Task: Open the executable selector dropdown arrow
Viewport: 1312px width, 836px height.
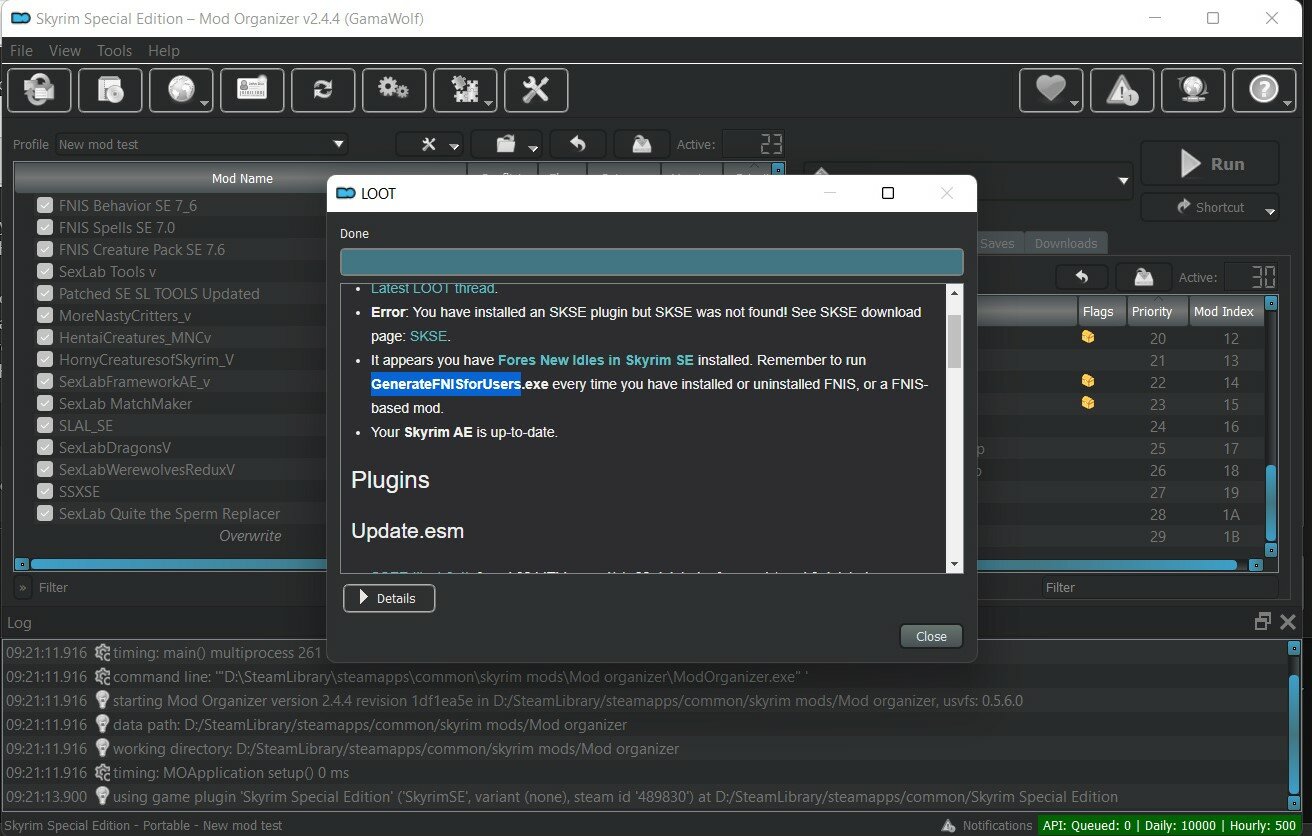Action: 1121,181
